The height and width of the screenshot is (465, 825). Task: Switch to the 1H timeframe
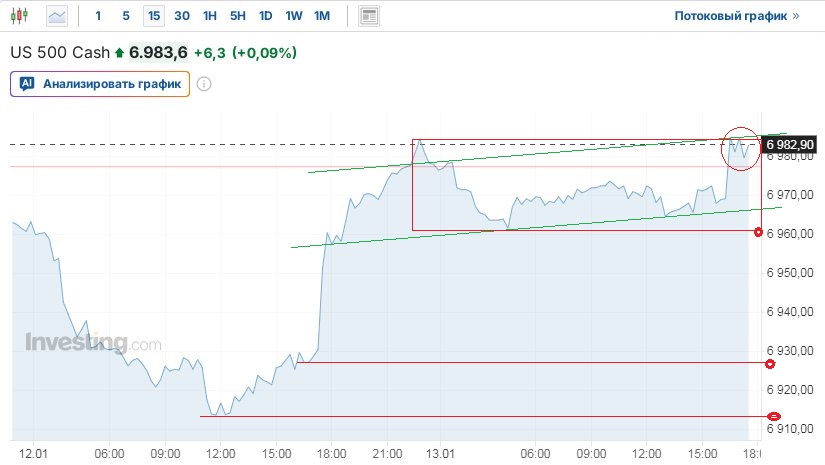(x=209, y=16)
